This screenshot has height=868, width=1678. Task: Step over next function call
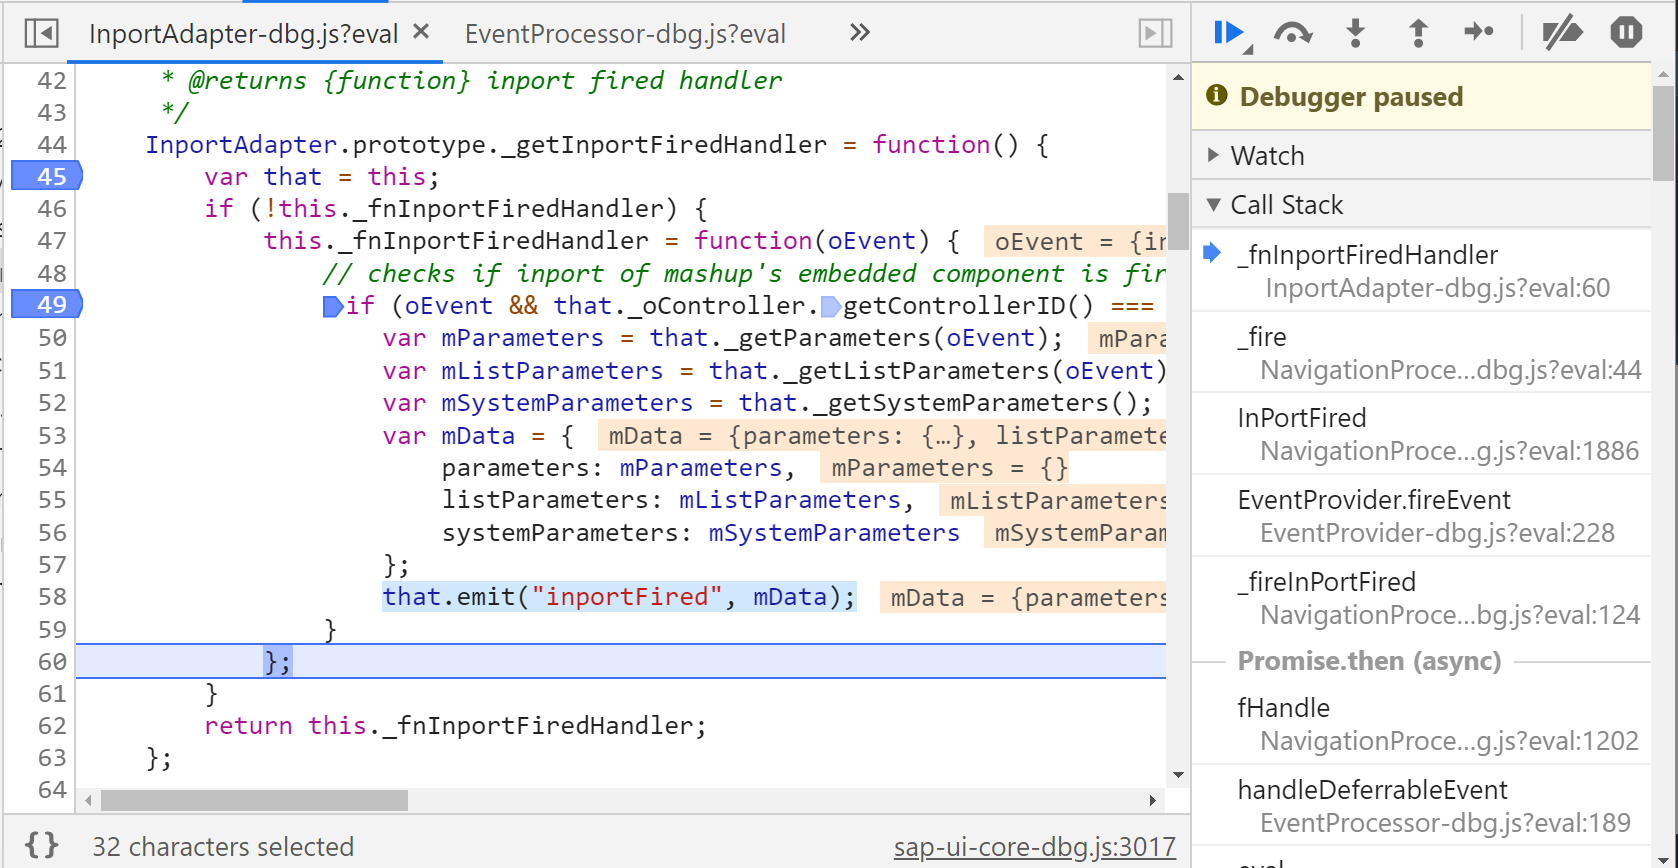[1293, 33]
